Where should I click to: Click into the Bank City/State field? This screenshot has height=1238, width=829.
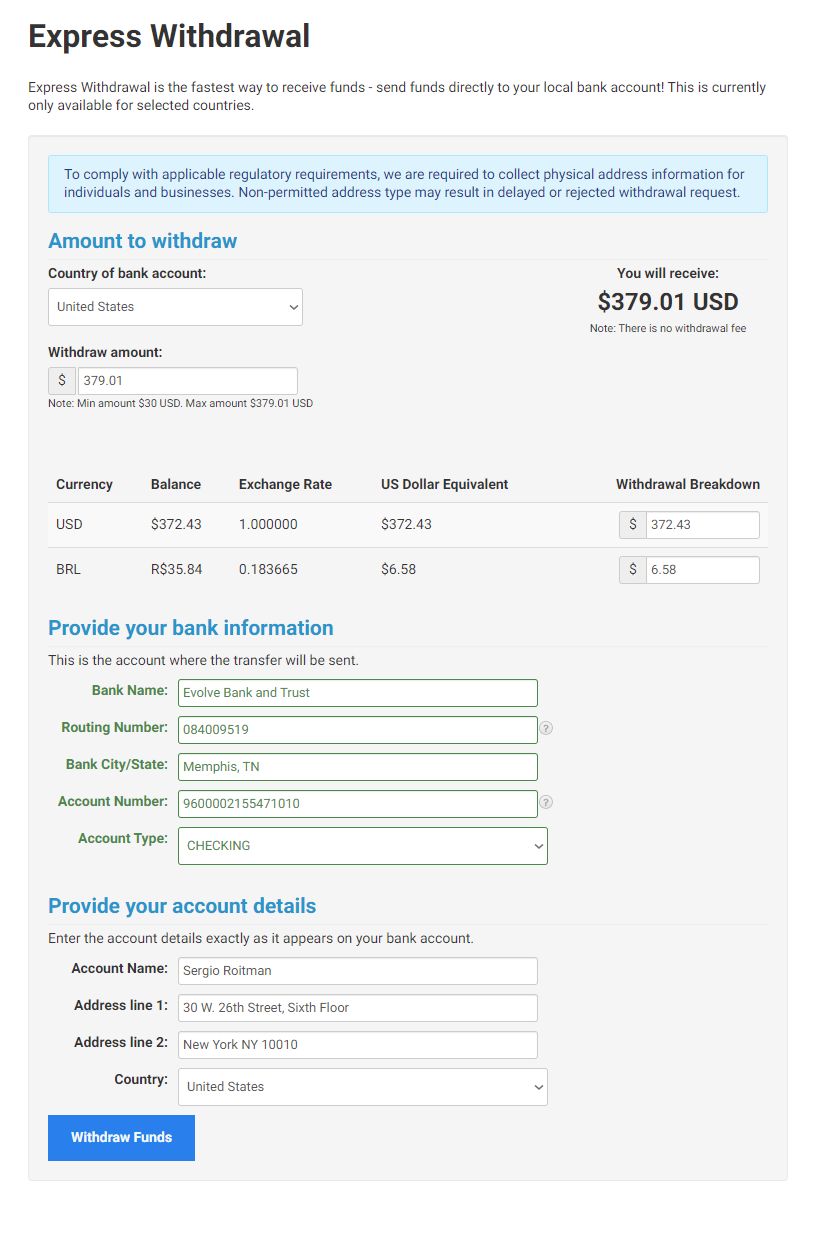click(358, 767)
